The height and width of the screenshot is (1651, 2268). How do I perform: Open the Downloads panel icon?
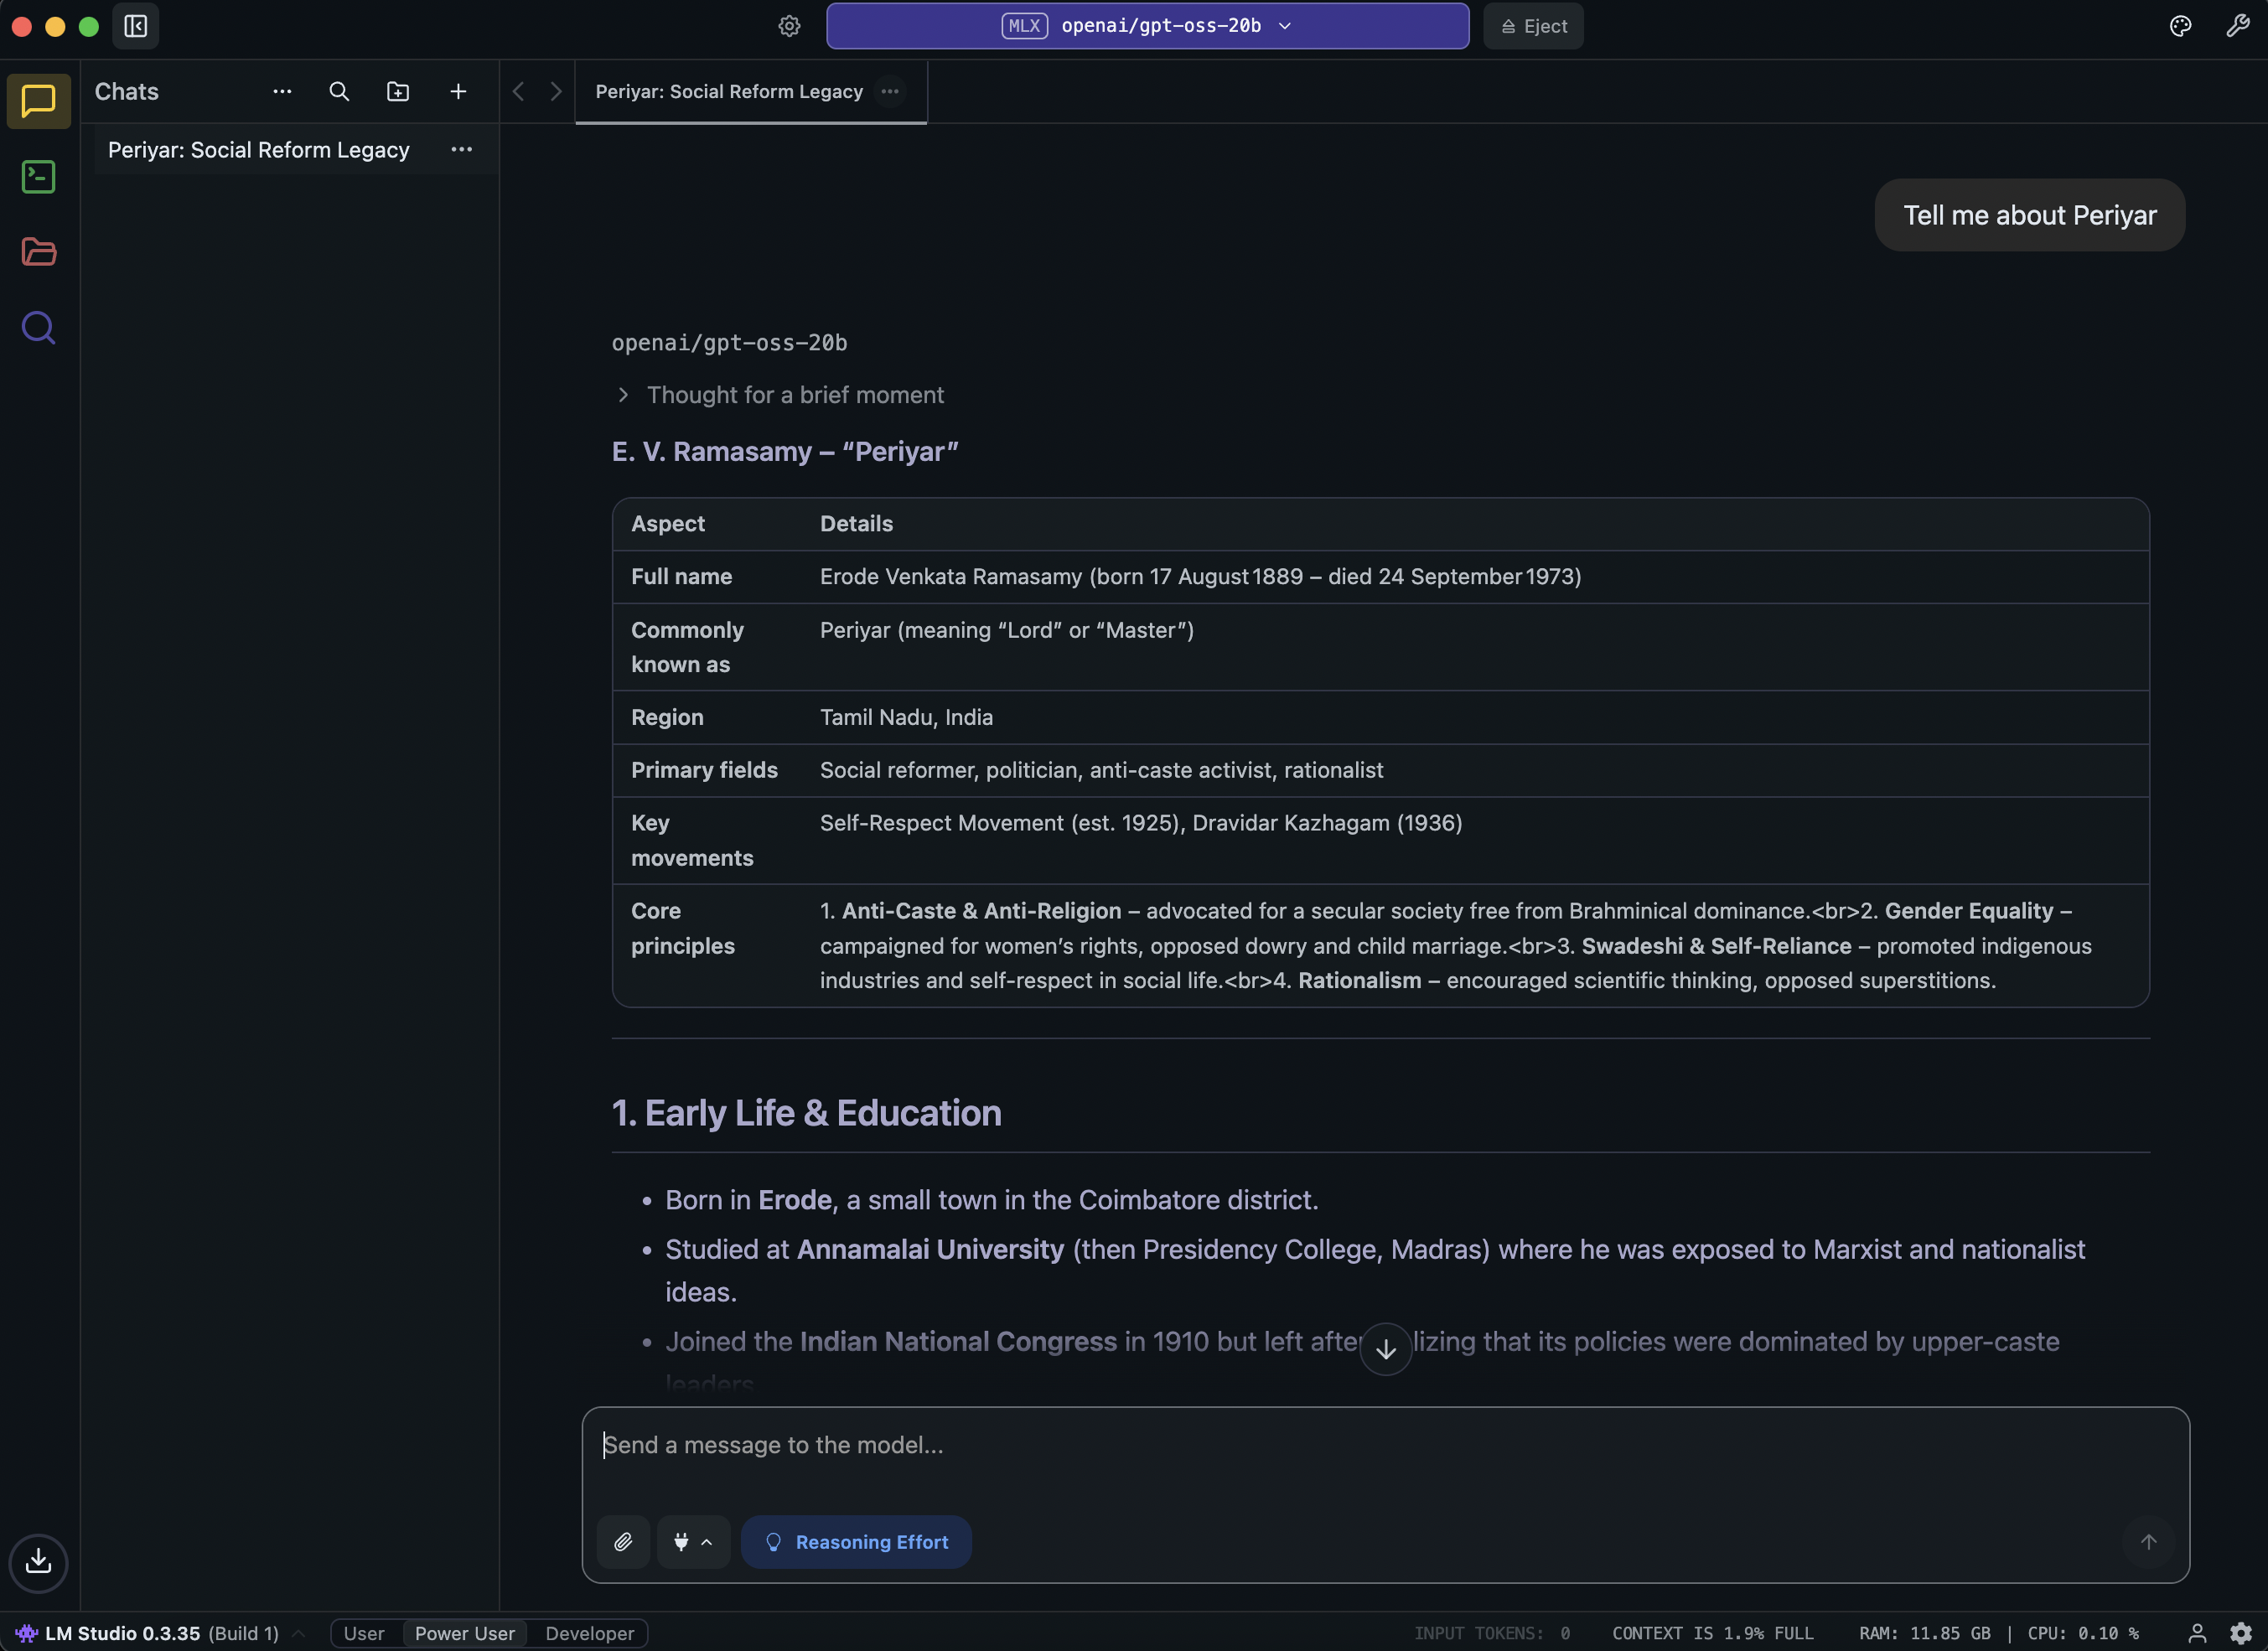coord(38,1561)
